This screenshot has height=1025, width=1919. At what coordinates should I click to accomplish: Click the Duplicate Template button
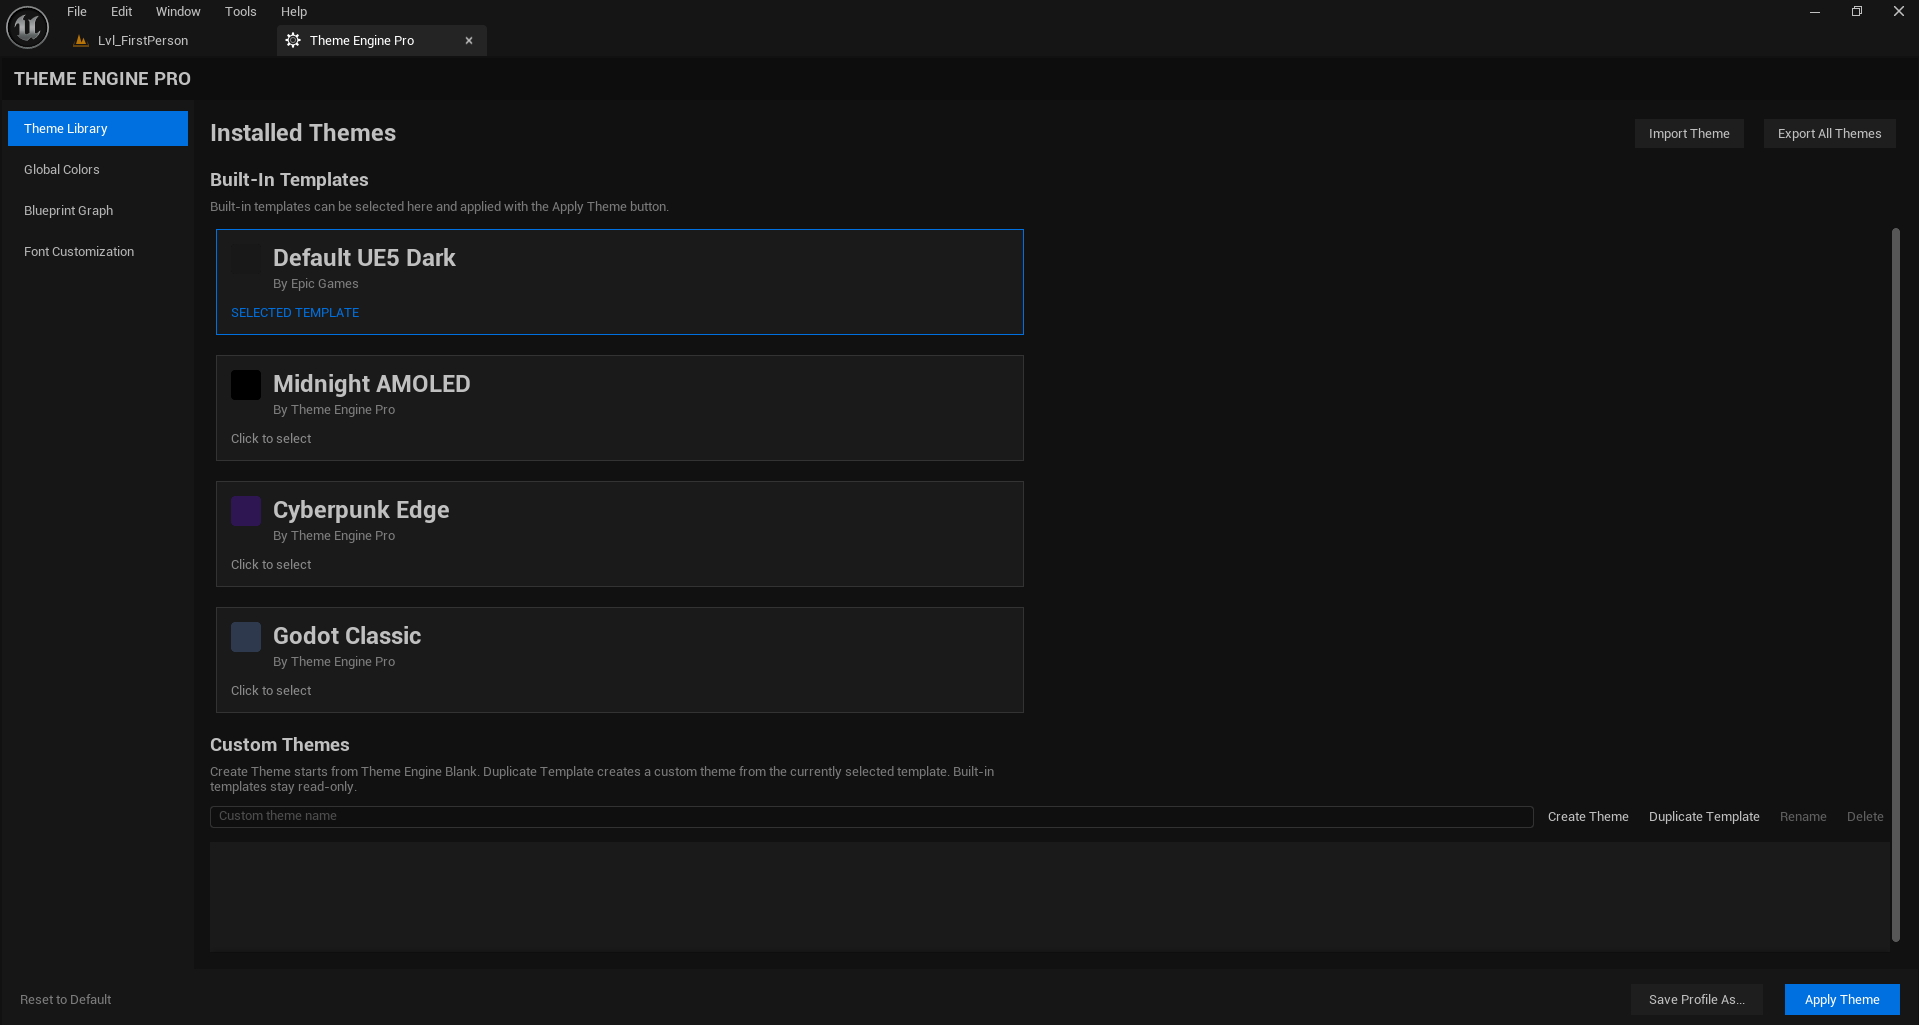1704,816
